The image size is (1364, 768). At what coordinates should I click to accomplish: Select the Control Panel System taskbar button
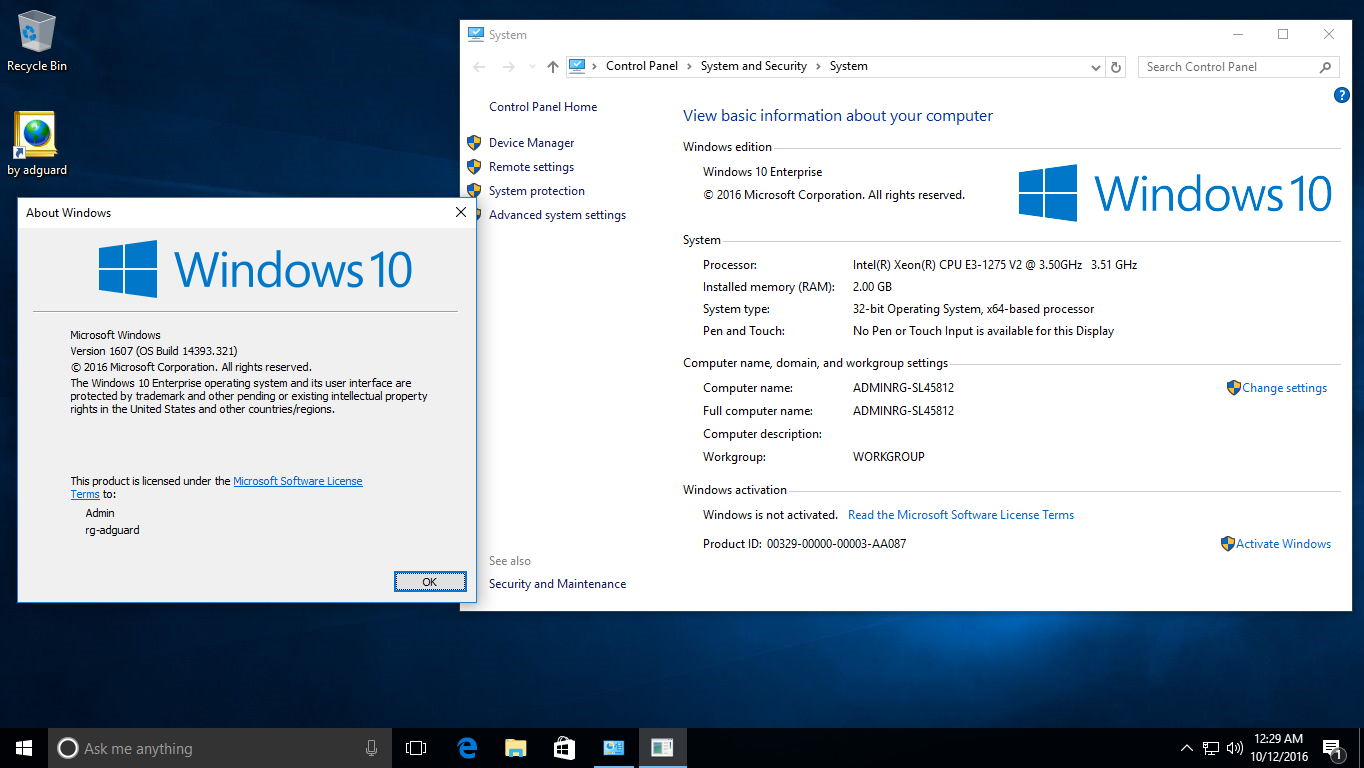click(613, 748)
